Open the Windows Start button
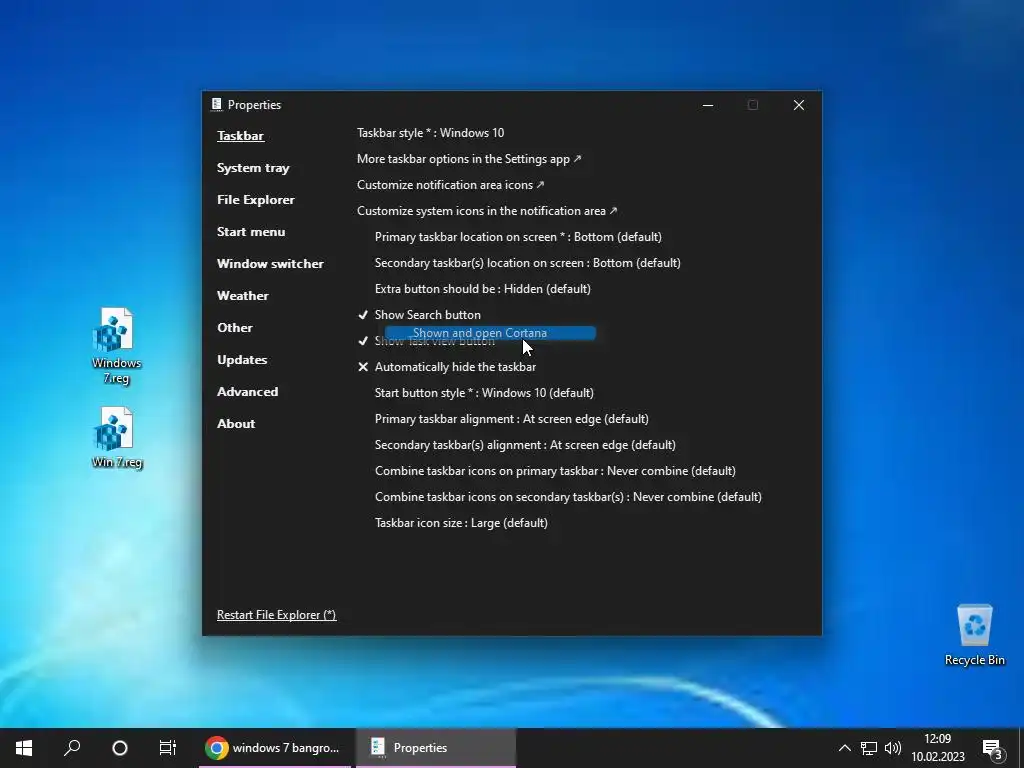 click(24, 748)
